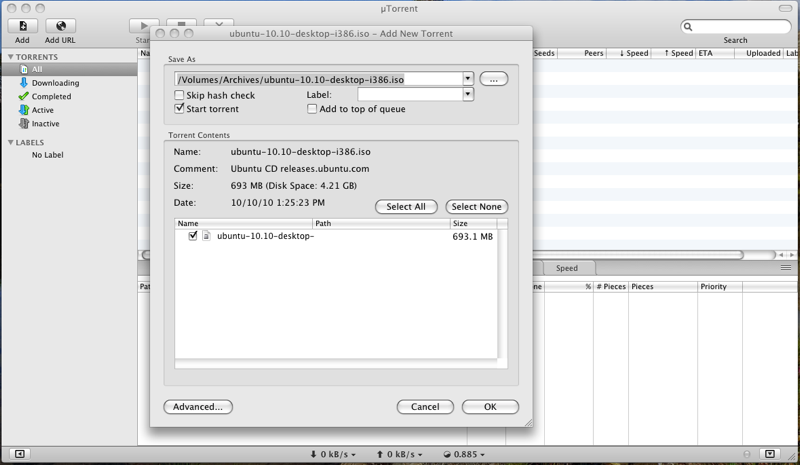
Task: Click the 693.1 MB size cell
Action: [x=472, y=236]
